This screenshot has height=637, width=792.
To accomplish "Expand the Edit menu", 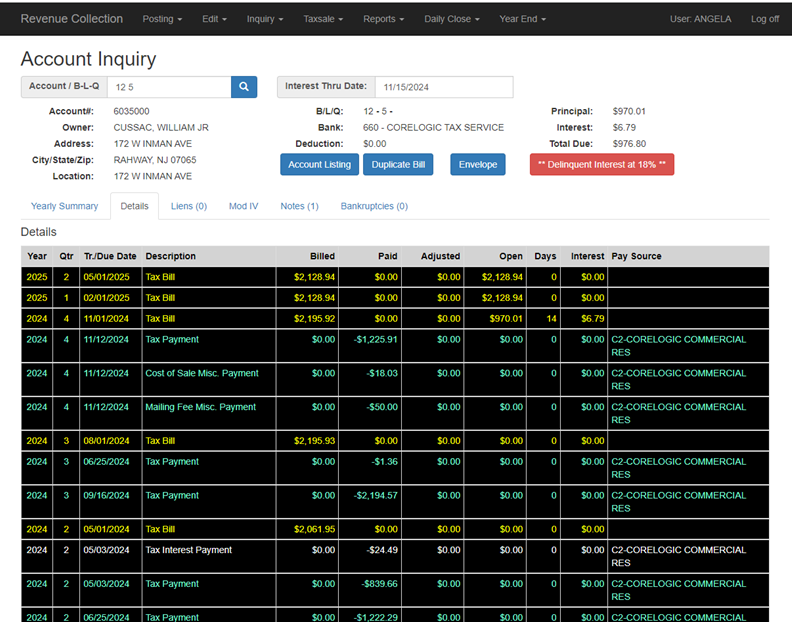I will pos(214,19).
